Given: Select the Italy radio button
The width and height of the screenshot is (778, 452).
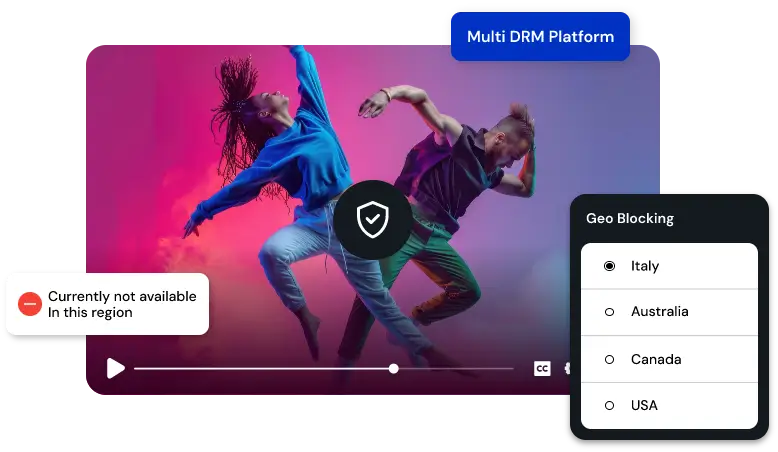Looking at the screenshot, I should coord(609,266).
